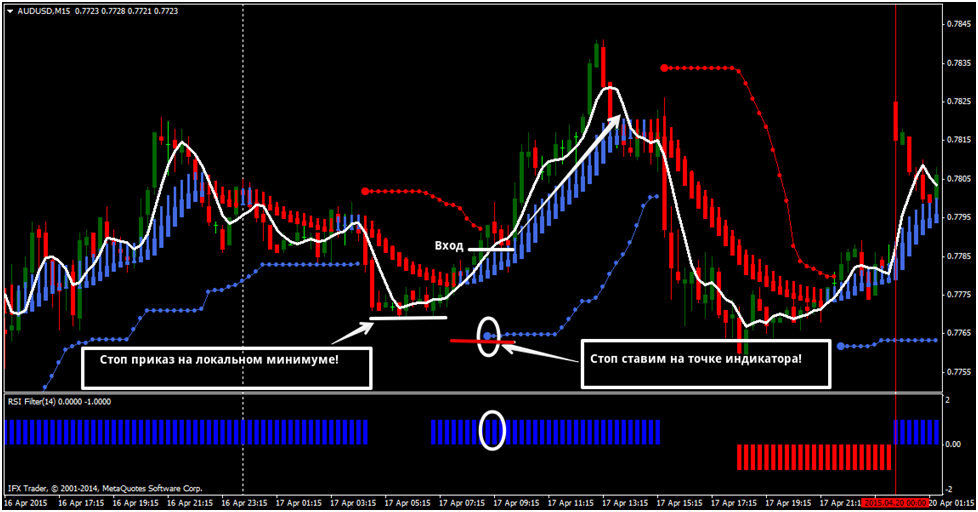
Task: Click the 16 Apr 21:15 time label
Action: [190, 502]
